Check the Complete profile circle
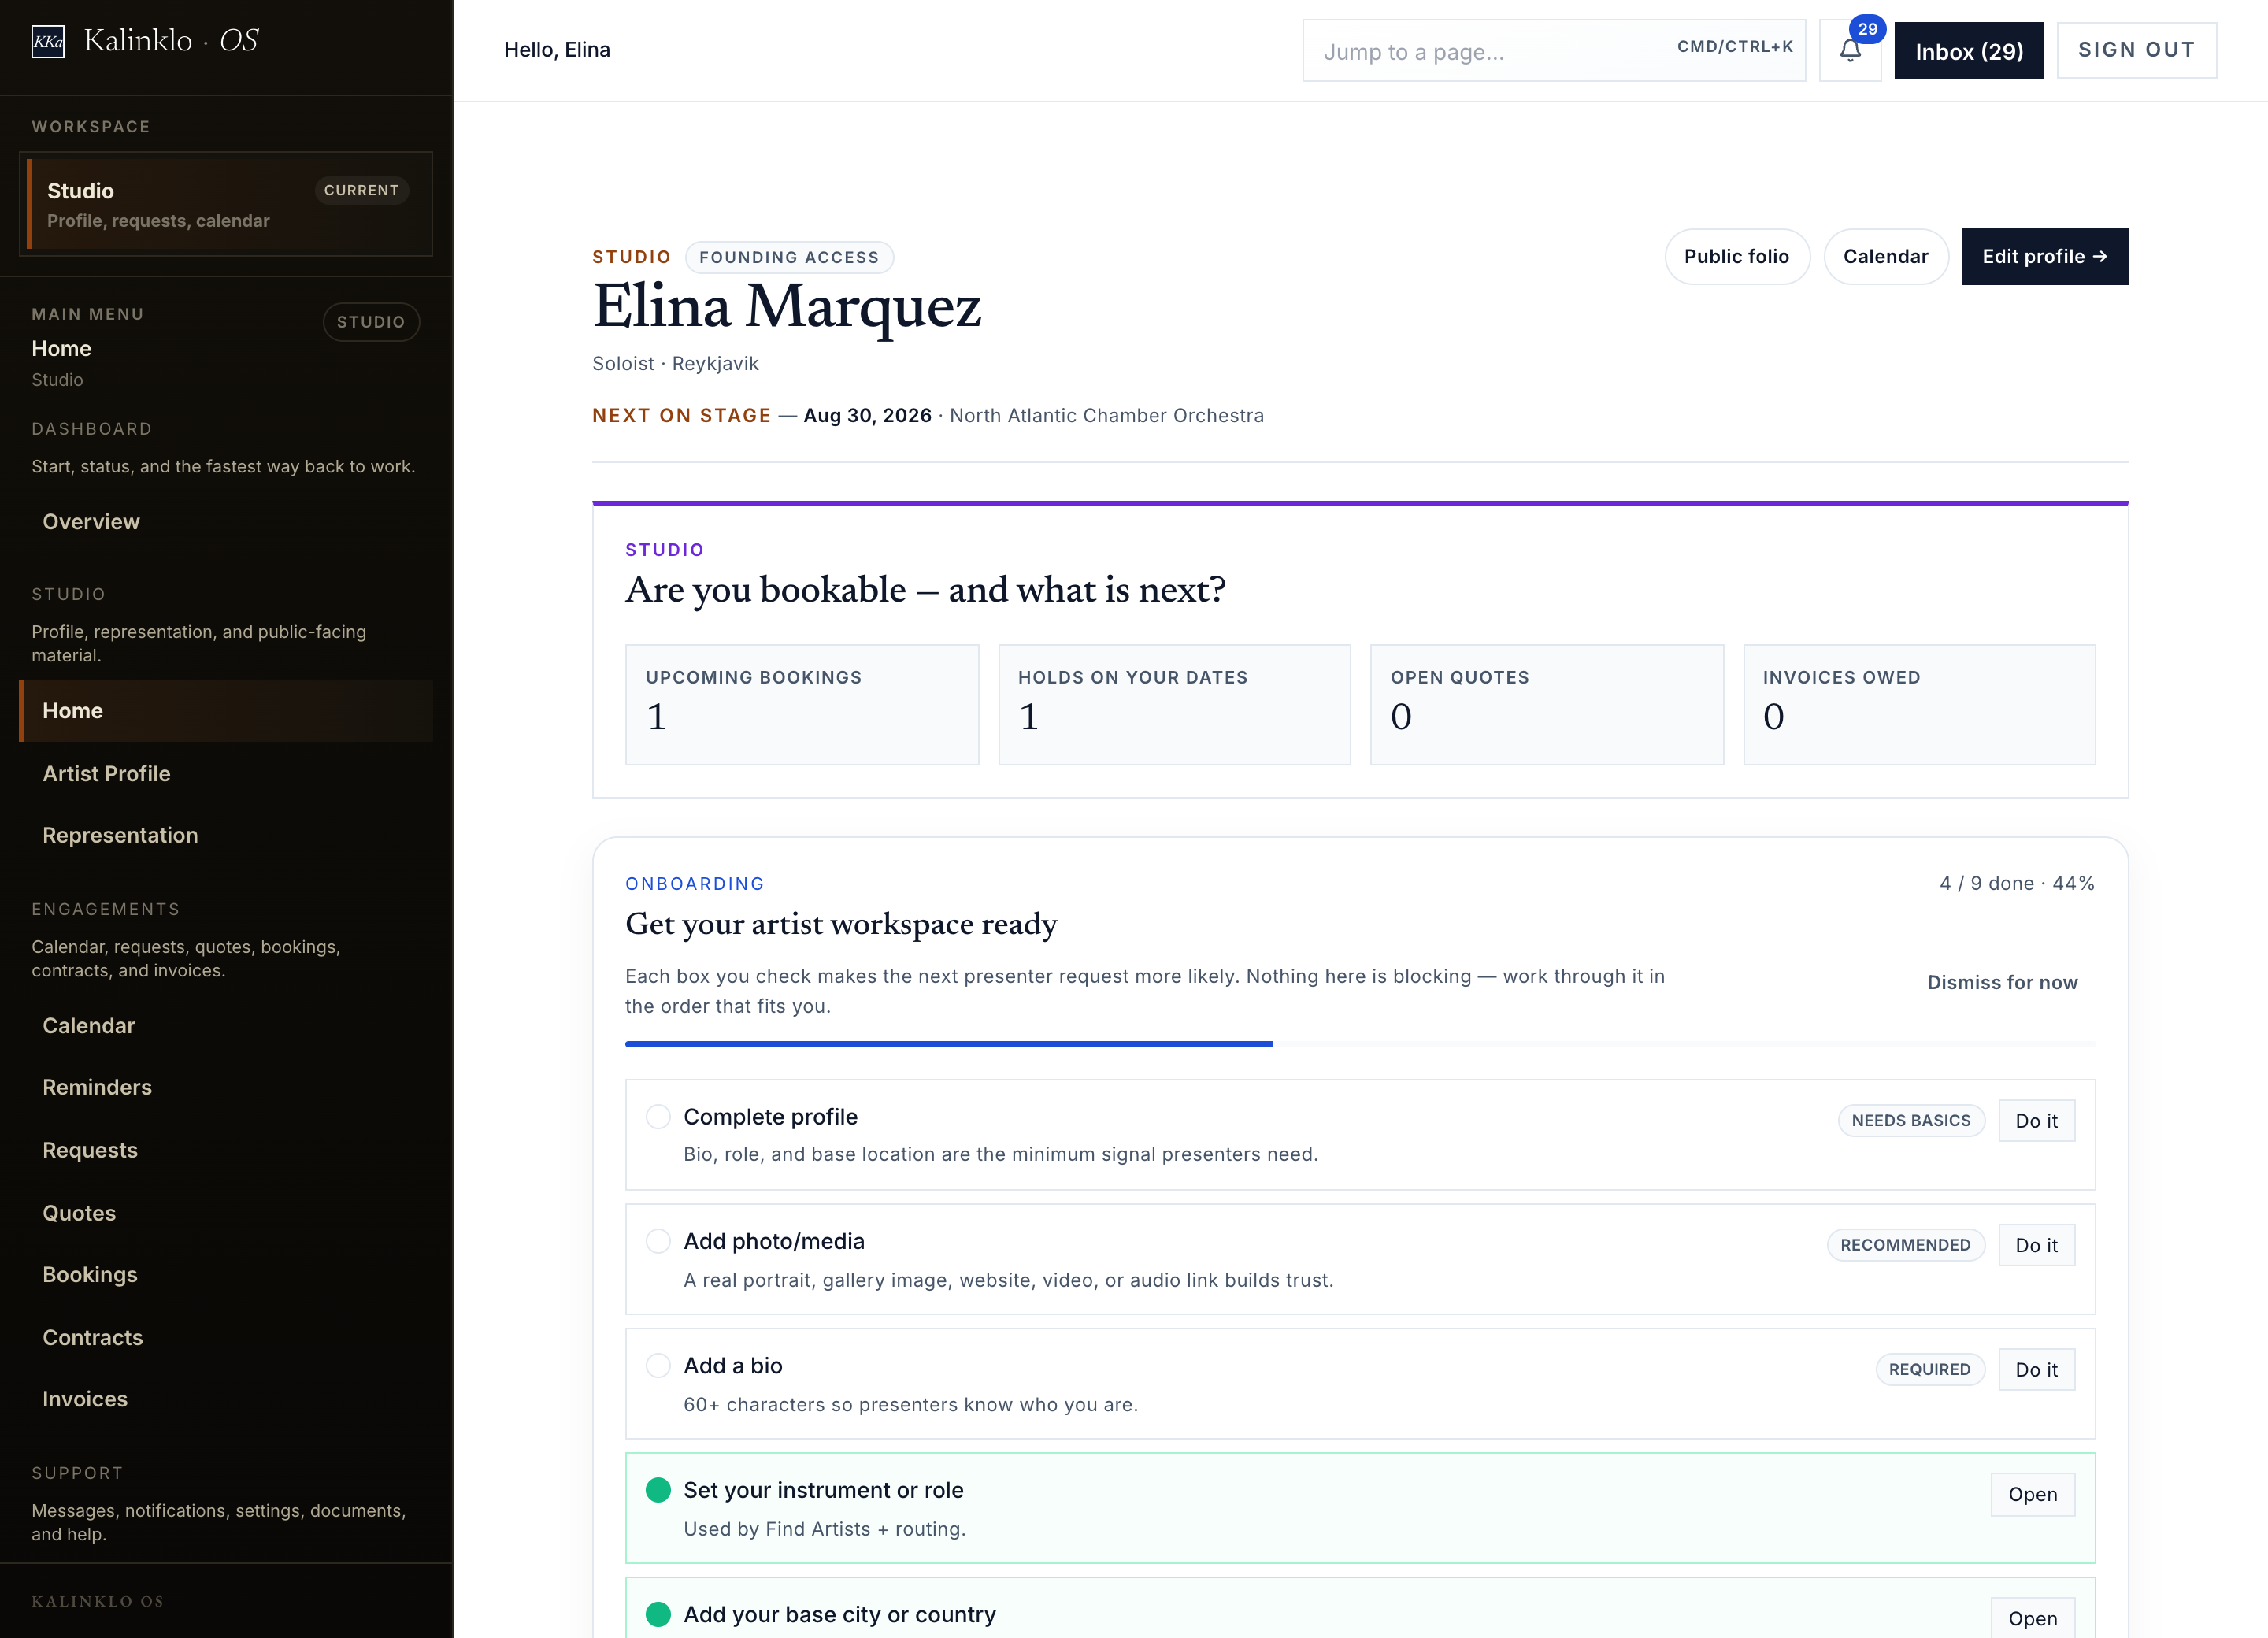Image resolution: width=2268 pixels, height=1638 pixels. pyautogui.click(x=658, y=1116)
